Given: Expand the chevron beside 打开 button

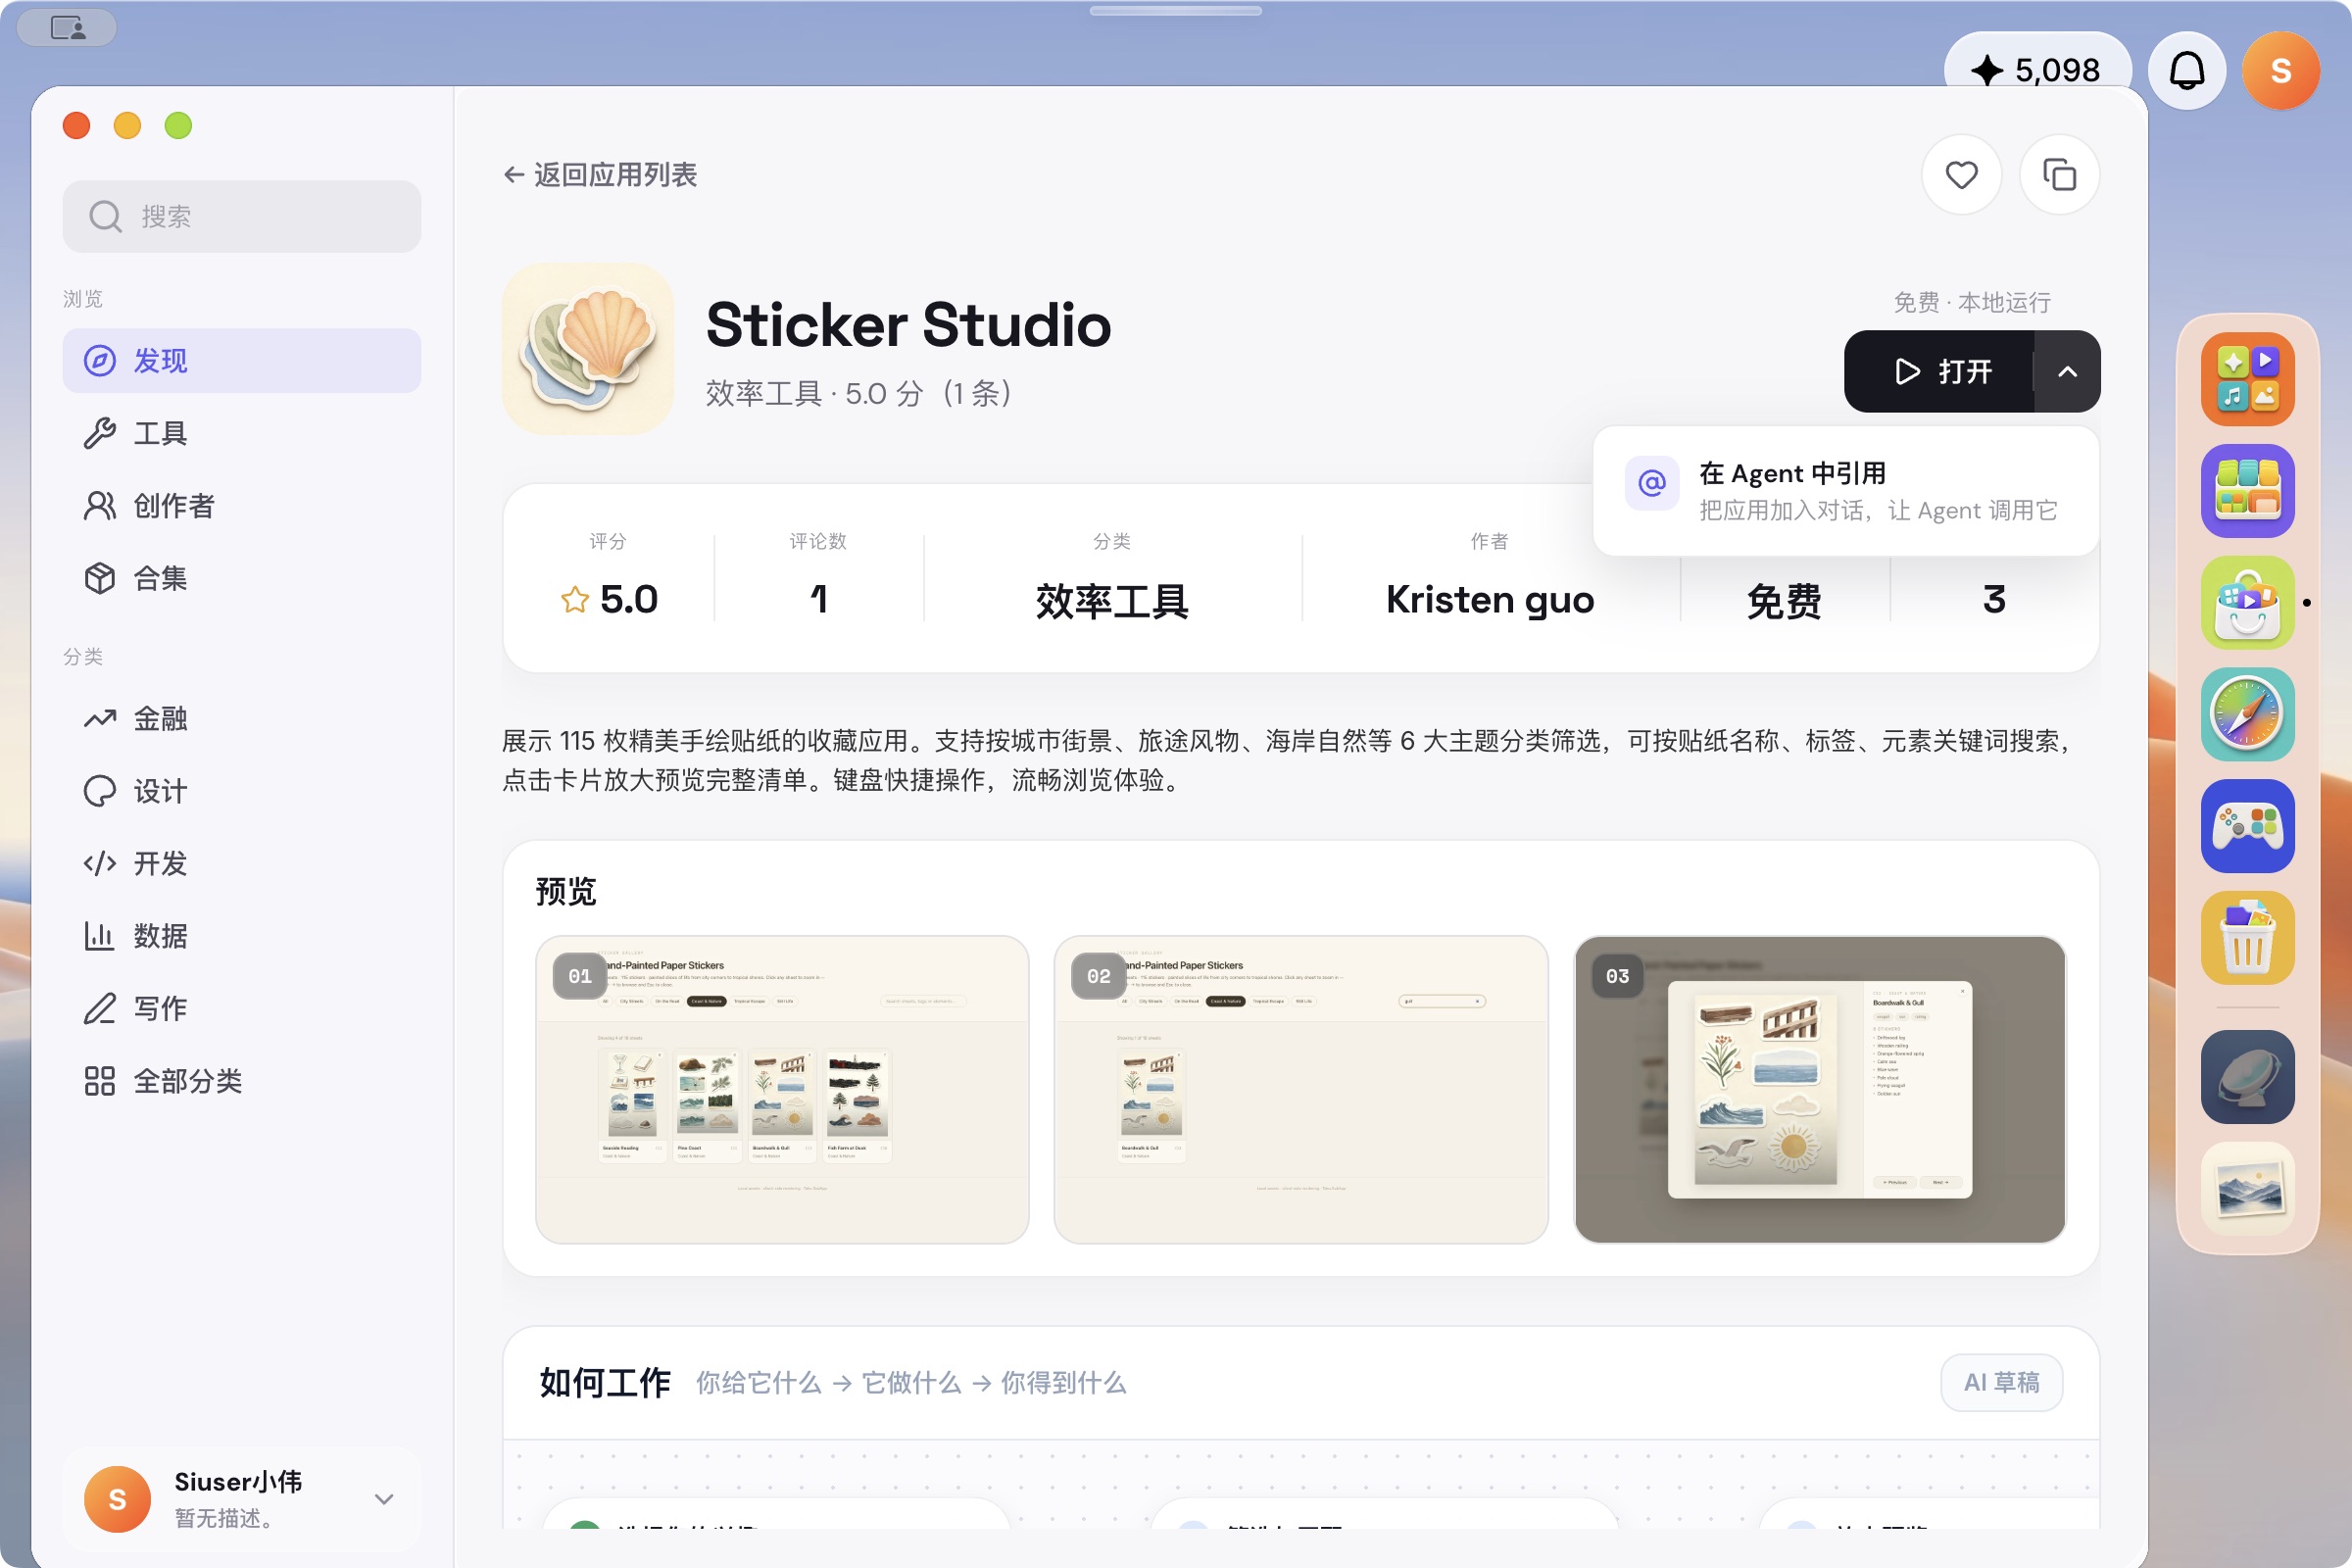Looking at the screenshot, I should 2067,372.
